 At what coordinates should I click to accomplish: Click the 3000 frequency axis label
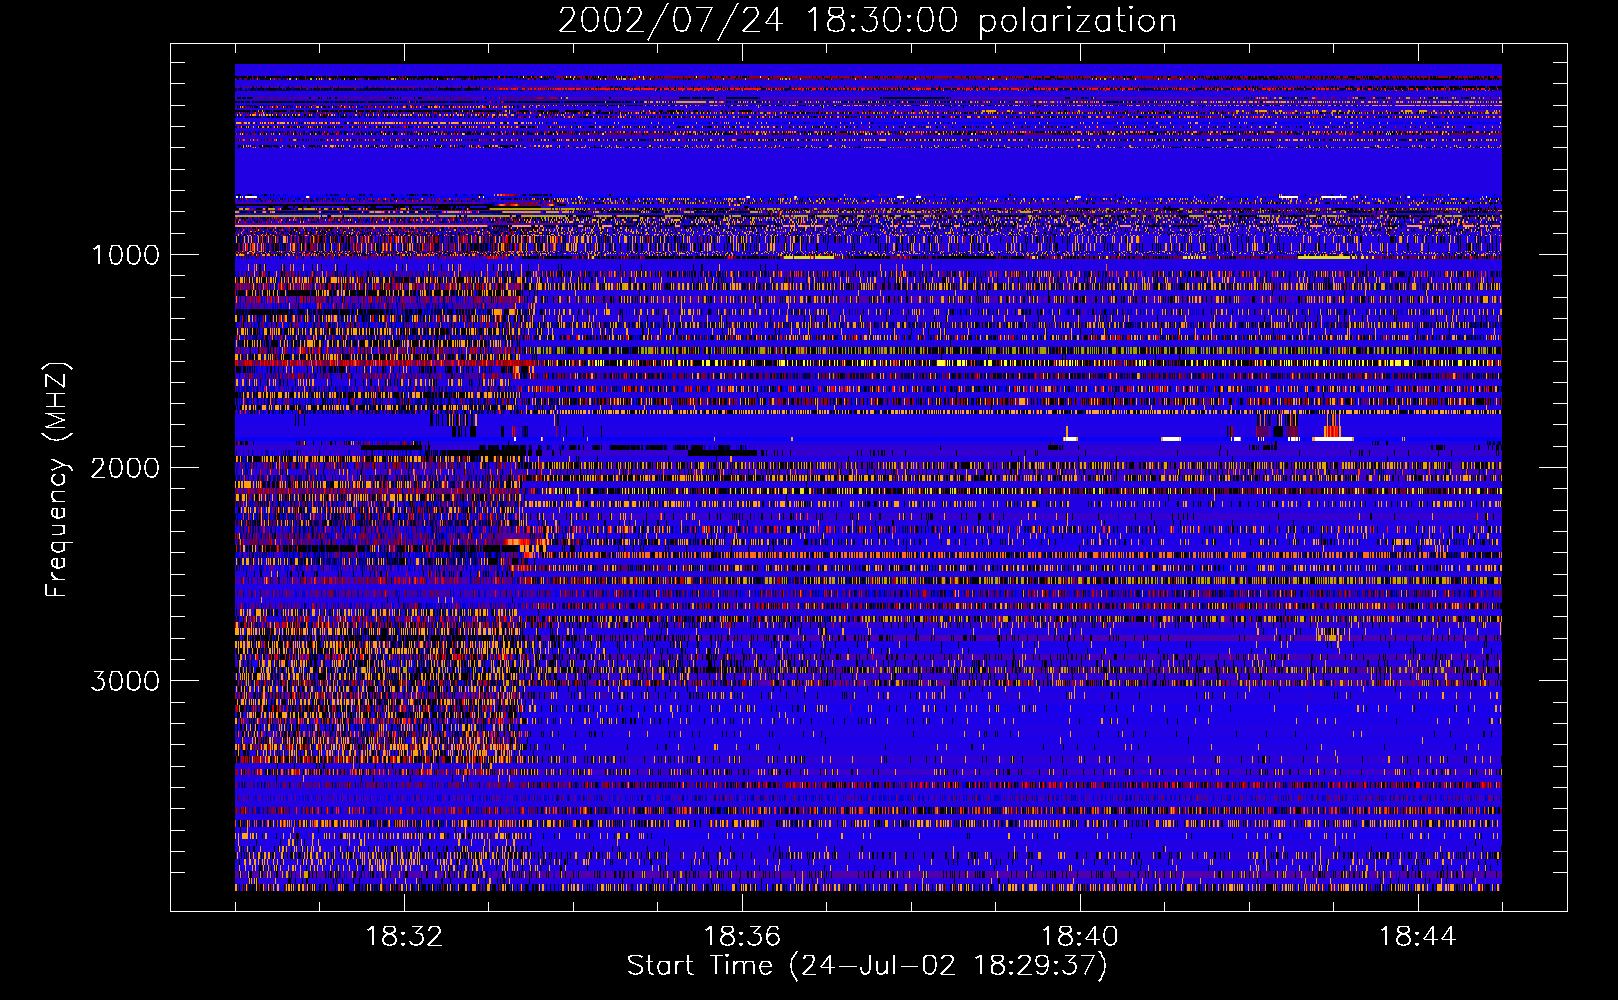[x=126, y=681]
